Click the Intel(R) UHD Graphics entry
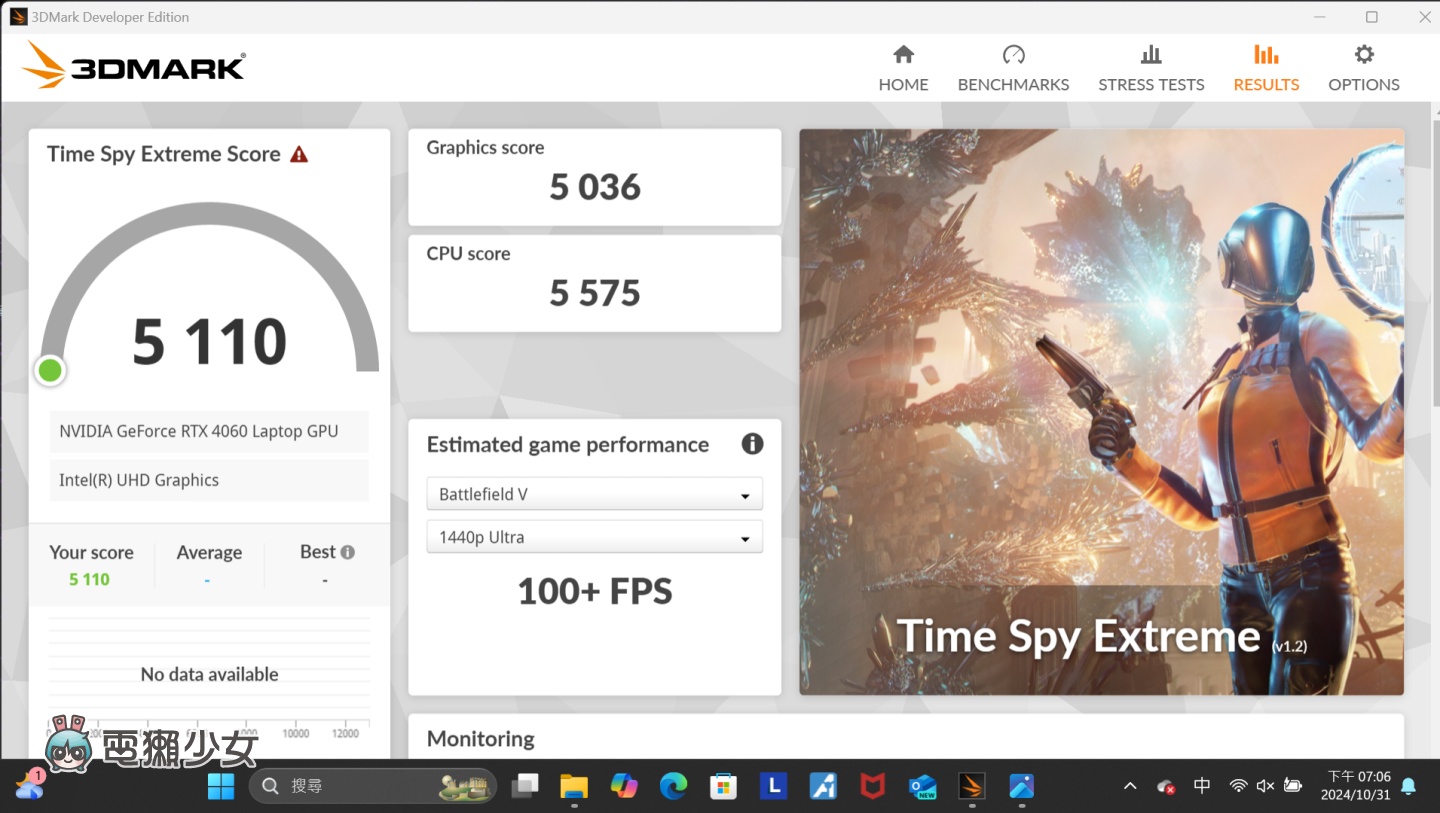Image resolution: width=1440 pixels, height=813 pixels. 208,480
